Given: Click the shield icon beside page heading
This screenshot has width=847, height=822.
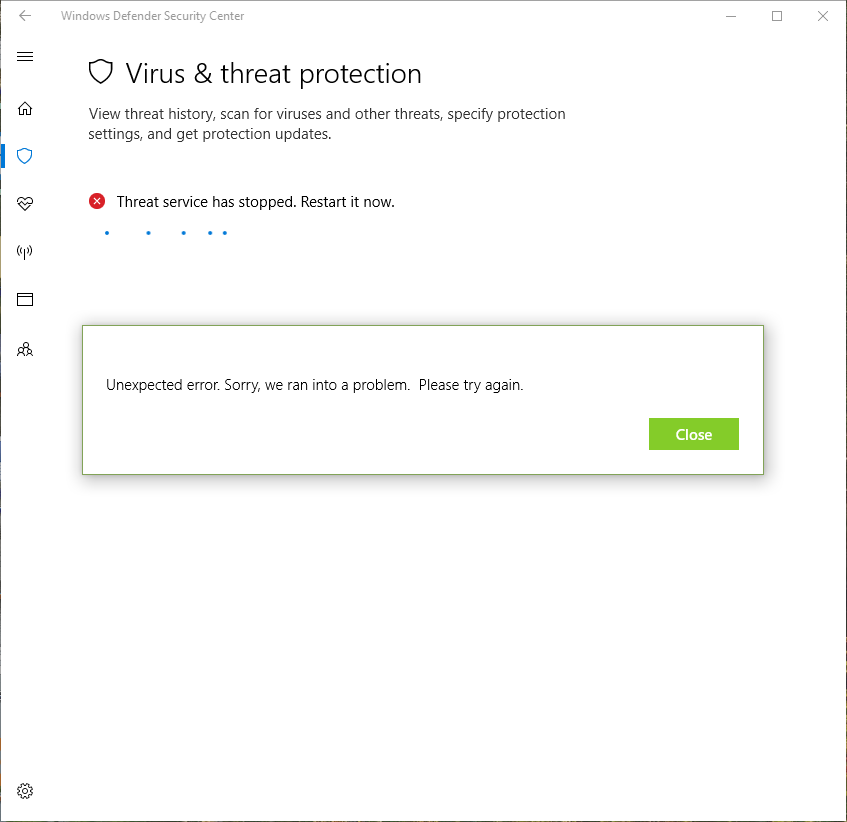Looking at the screenshot, I should (x=100, y=72).
